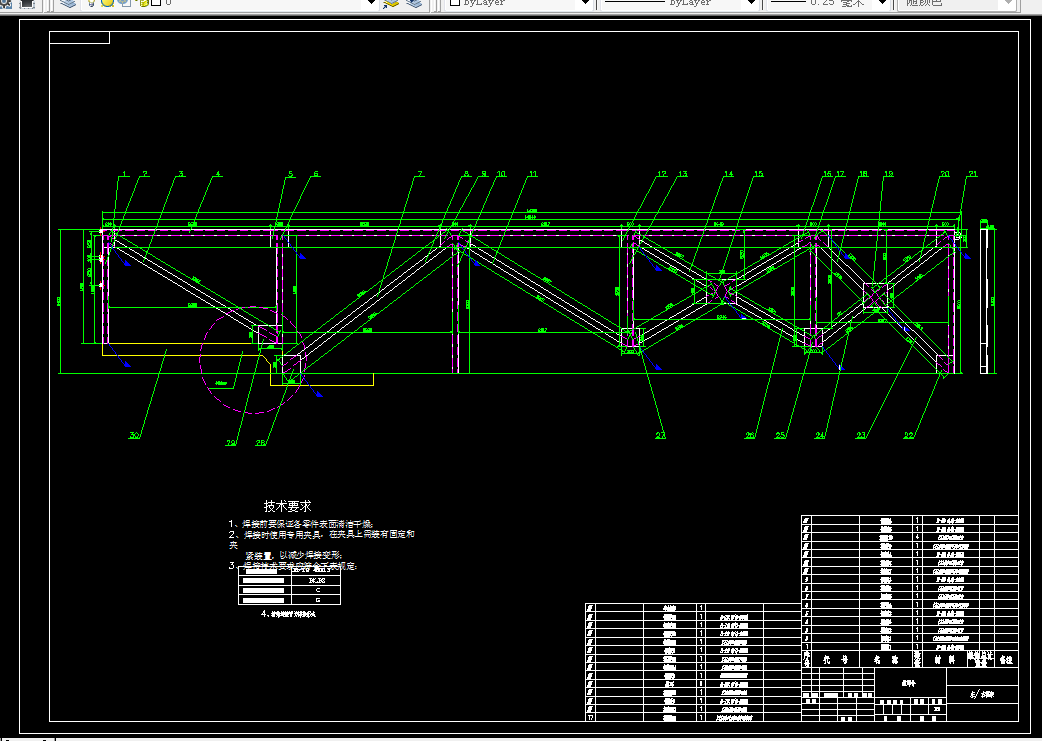Click balloon number 13 label

[x=682, y=174]
